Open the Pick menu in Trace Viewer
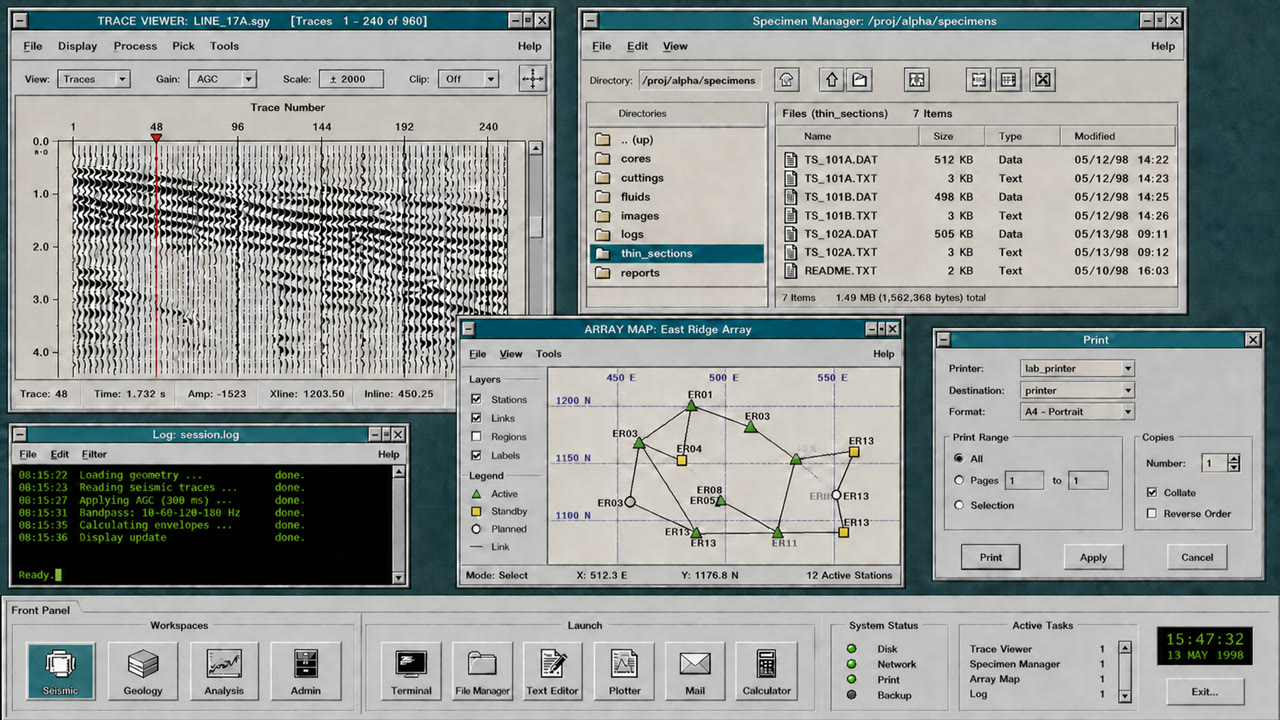 click(183, 46)
